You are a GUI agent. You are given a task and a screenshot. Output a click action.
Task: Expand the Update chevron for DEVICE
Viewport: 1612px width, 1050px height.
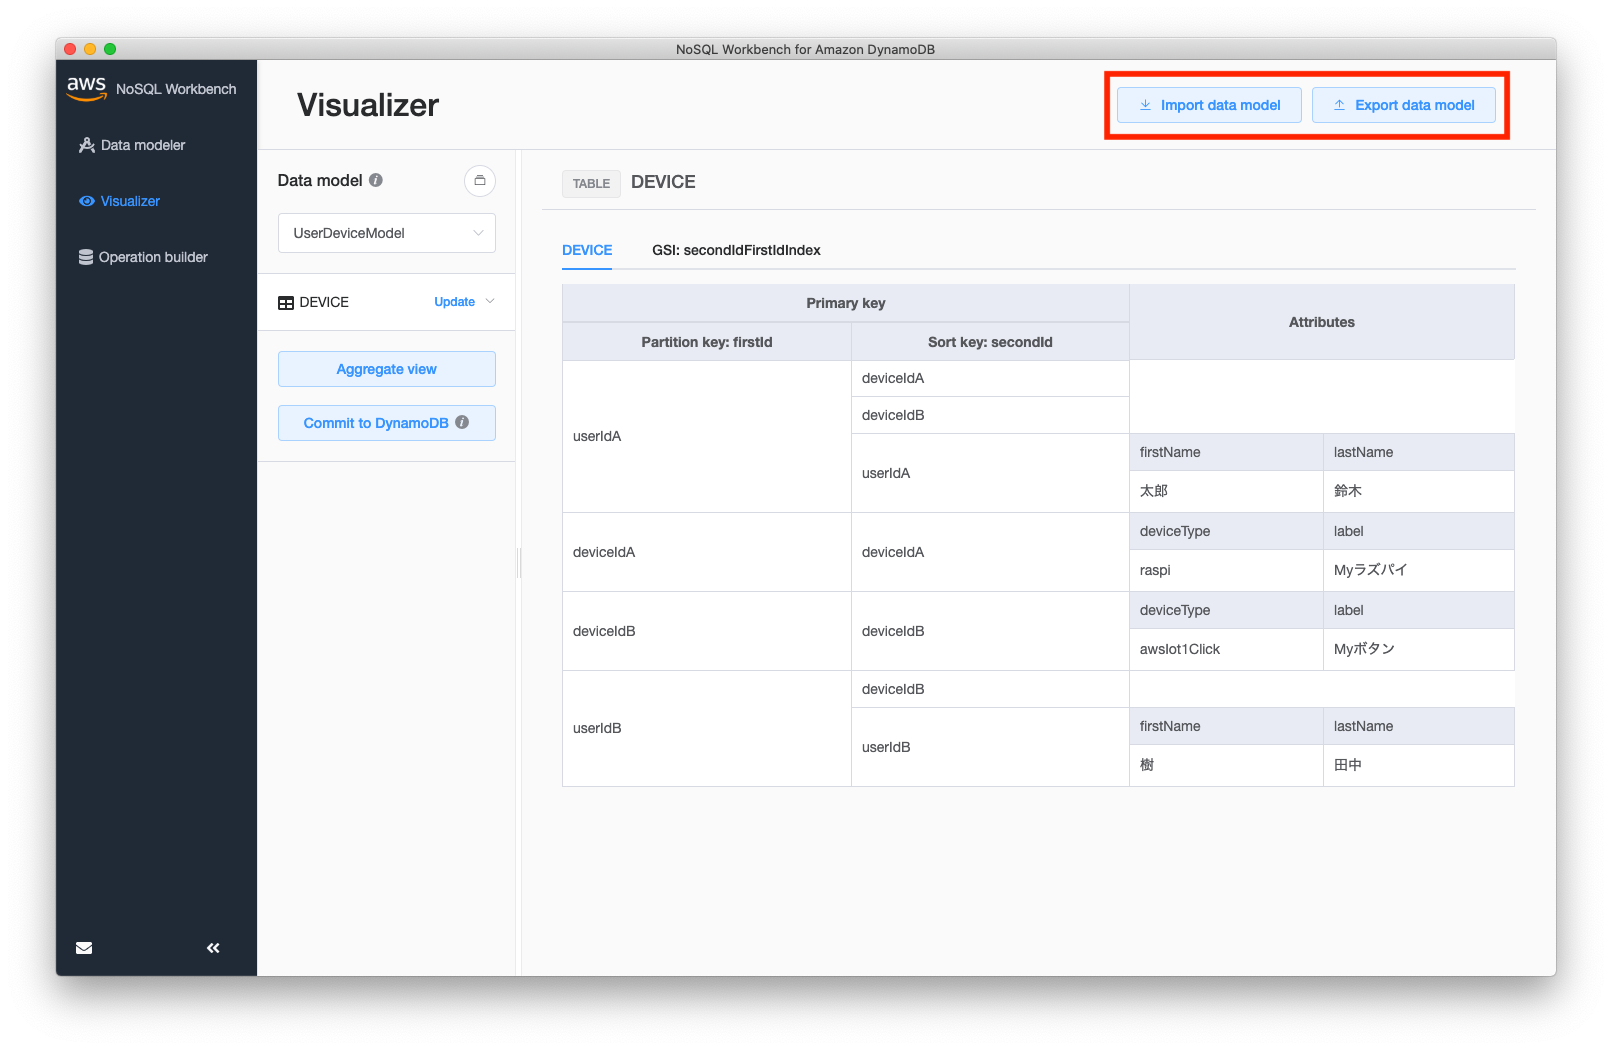(489, 301)
